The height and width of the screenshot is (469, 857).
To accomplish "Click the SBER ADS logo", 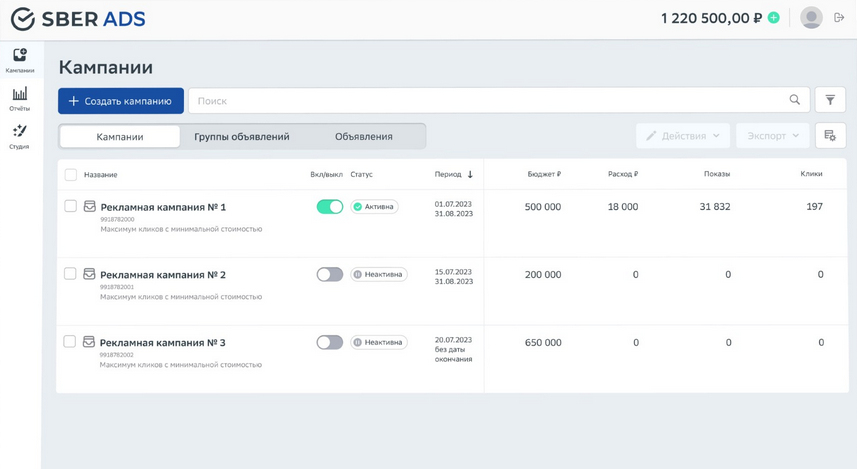I will 78,19.
